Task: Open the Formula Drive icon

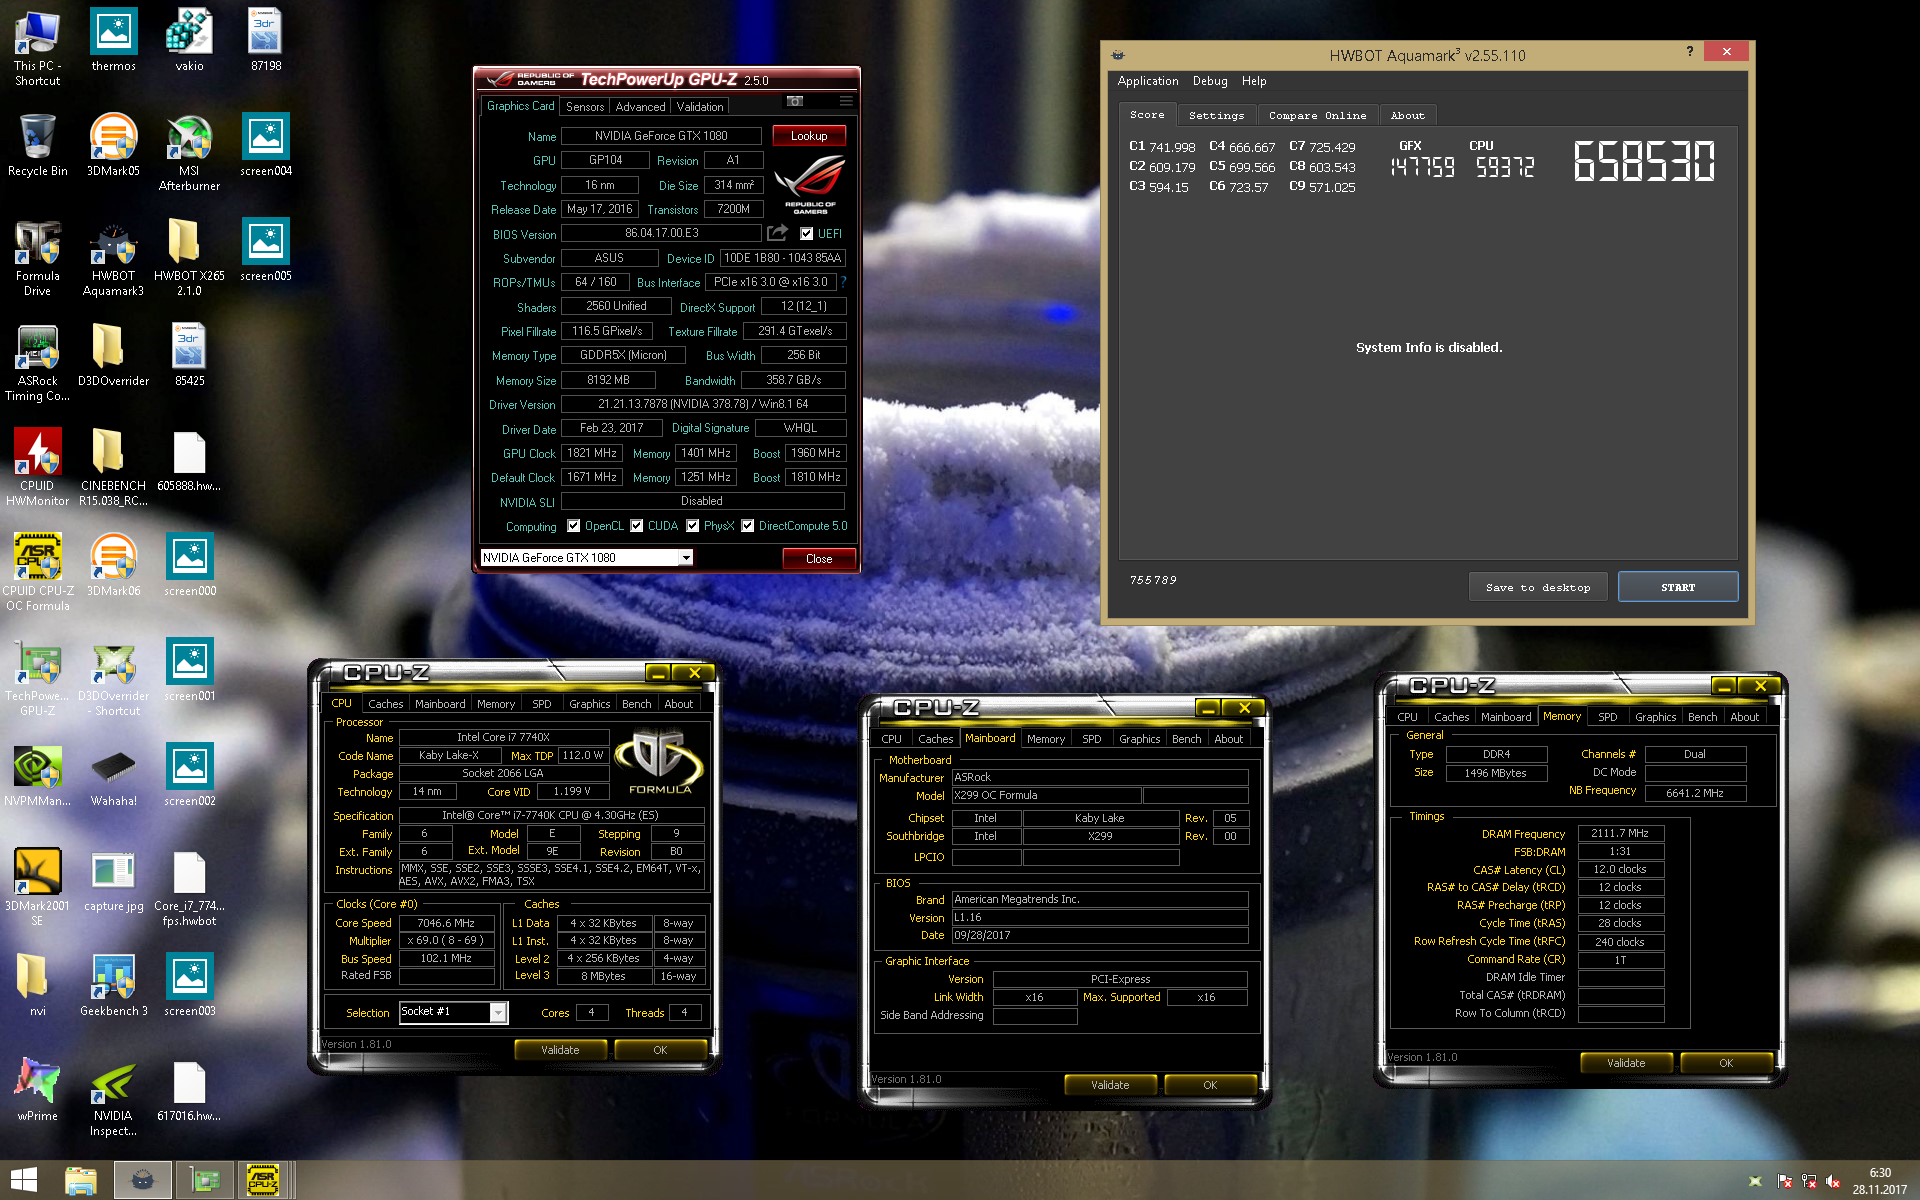Action: point(37,257)
